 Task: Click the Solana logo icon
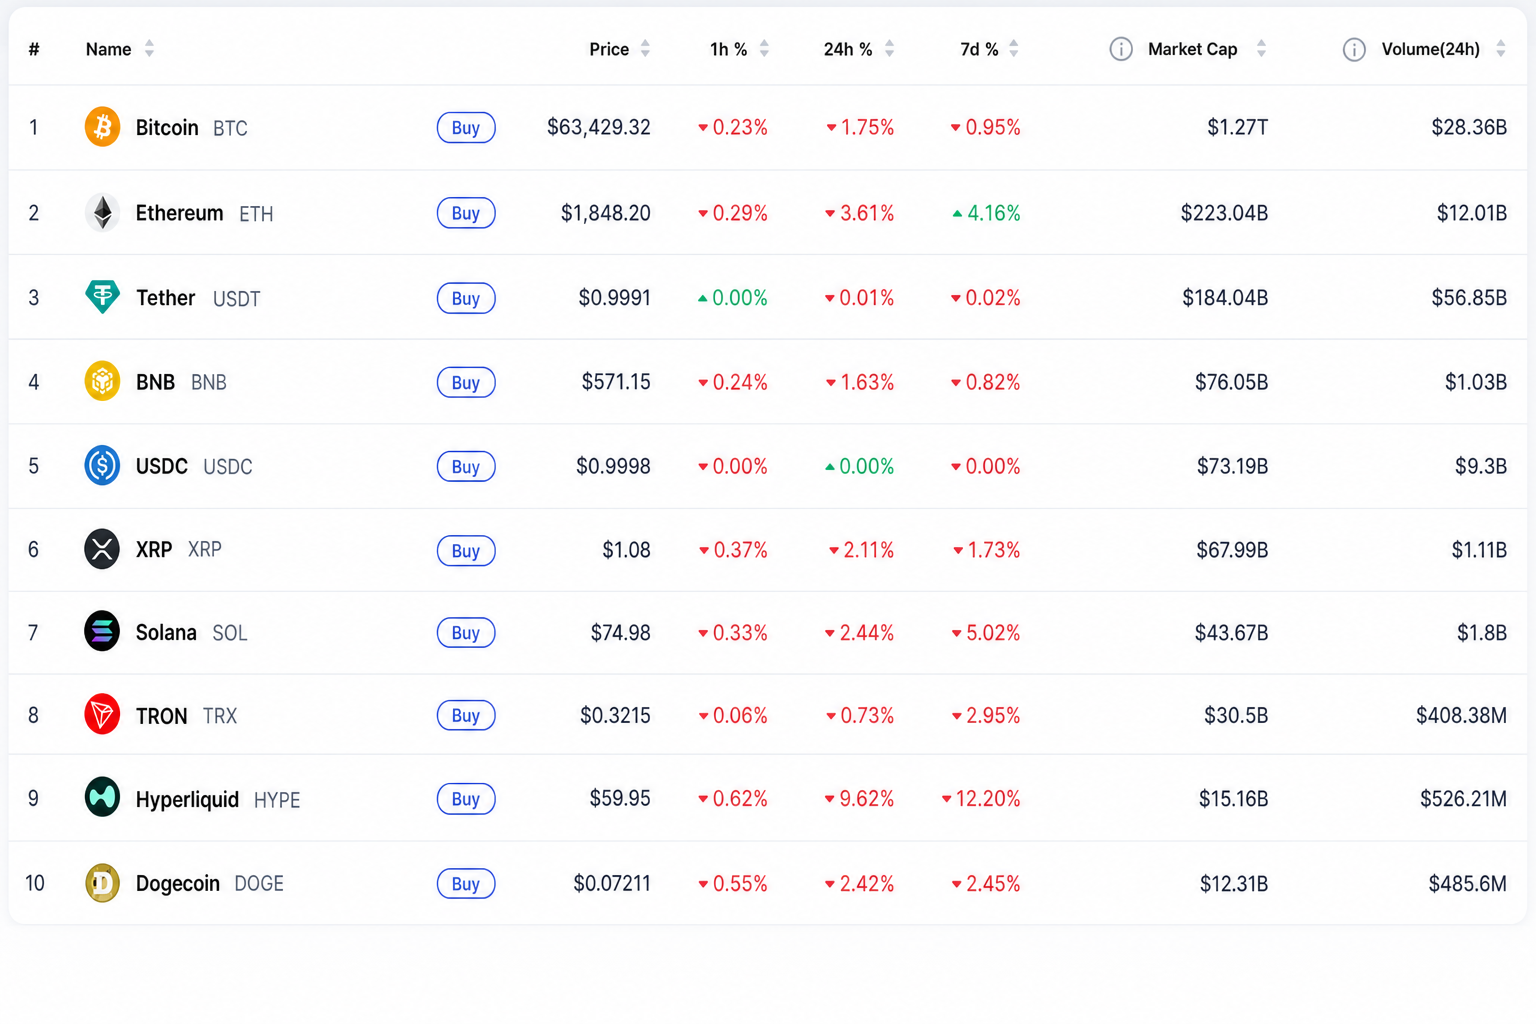click(102, 632)
